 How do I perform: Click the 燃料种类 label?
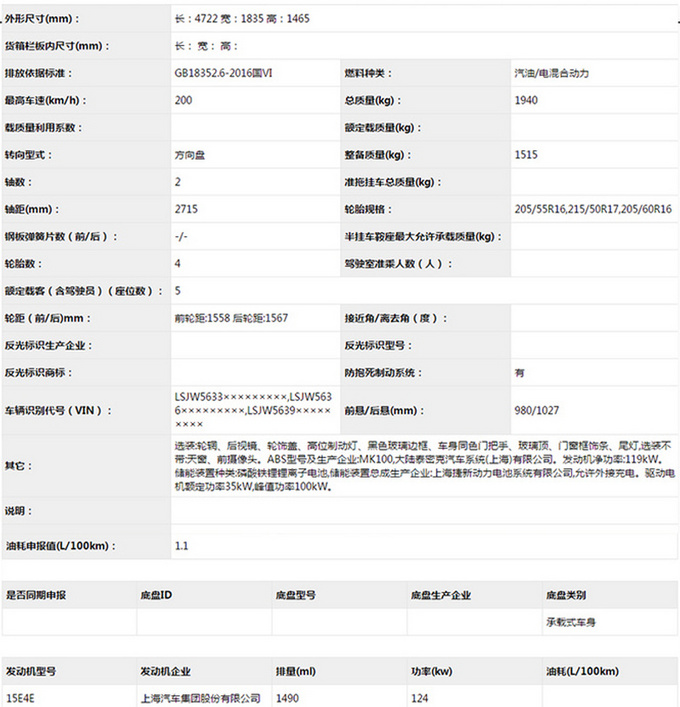pos(368,73)
